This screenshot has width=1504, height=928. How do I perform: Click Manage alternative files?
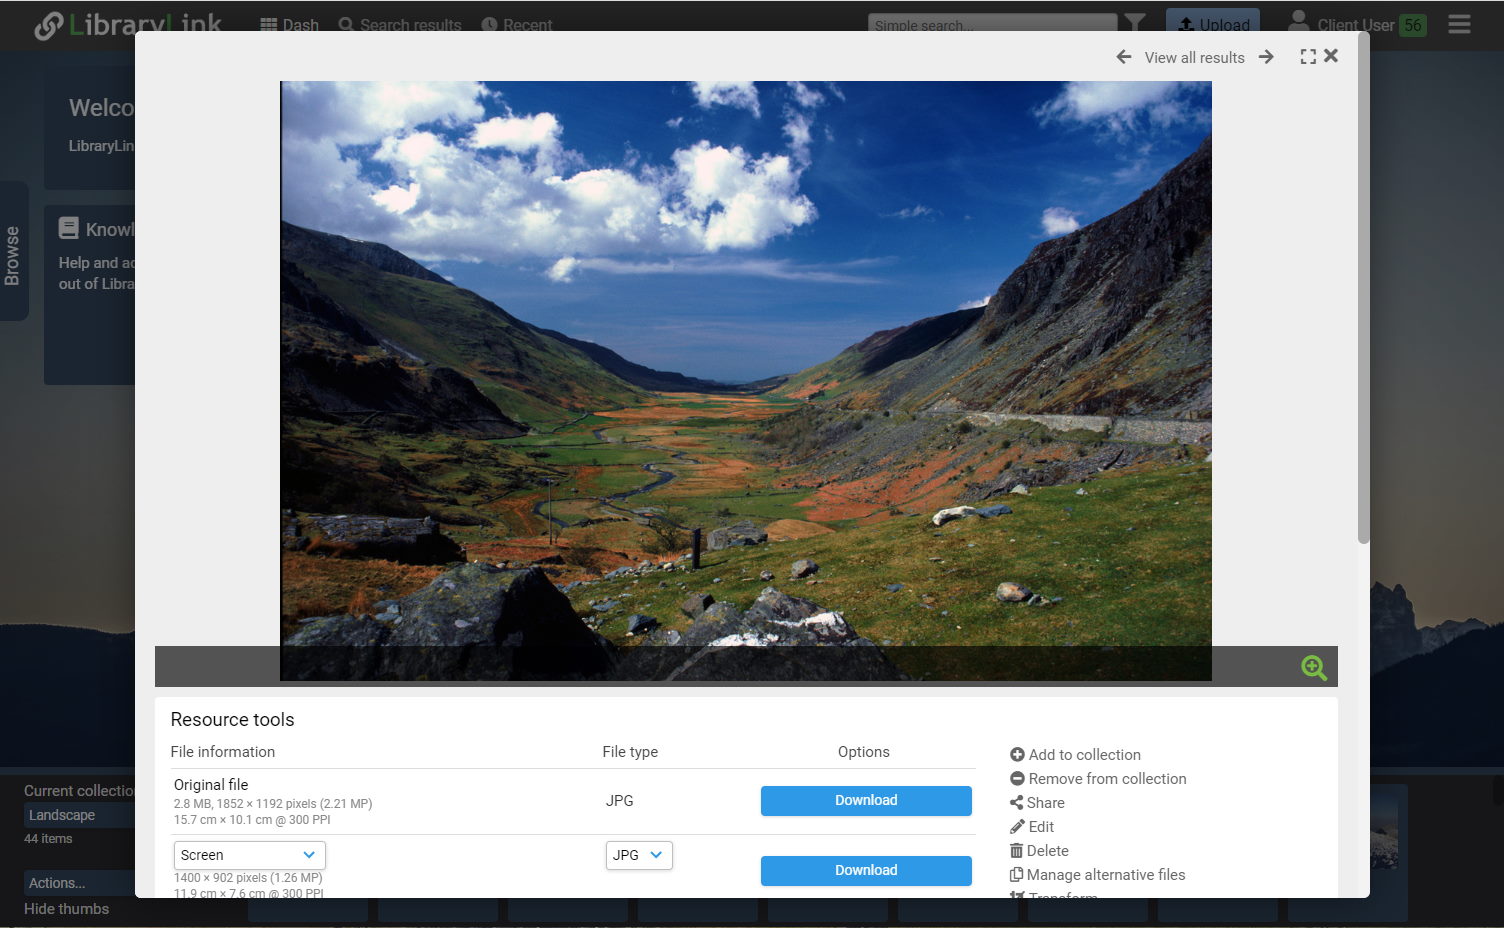[1105, 875]
